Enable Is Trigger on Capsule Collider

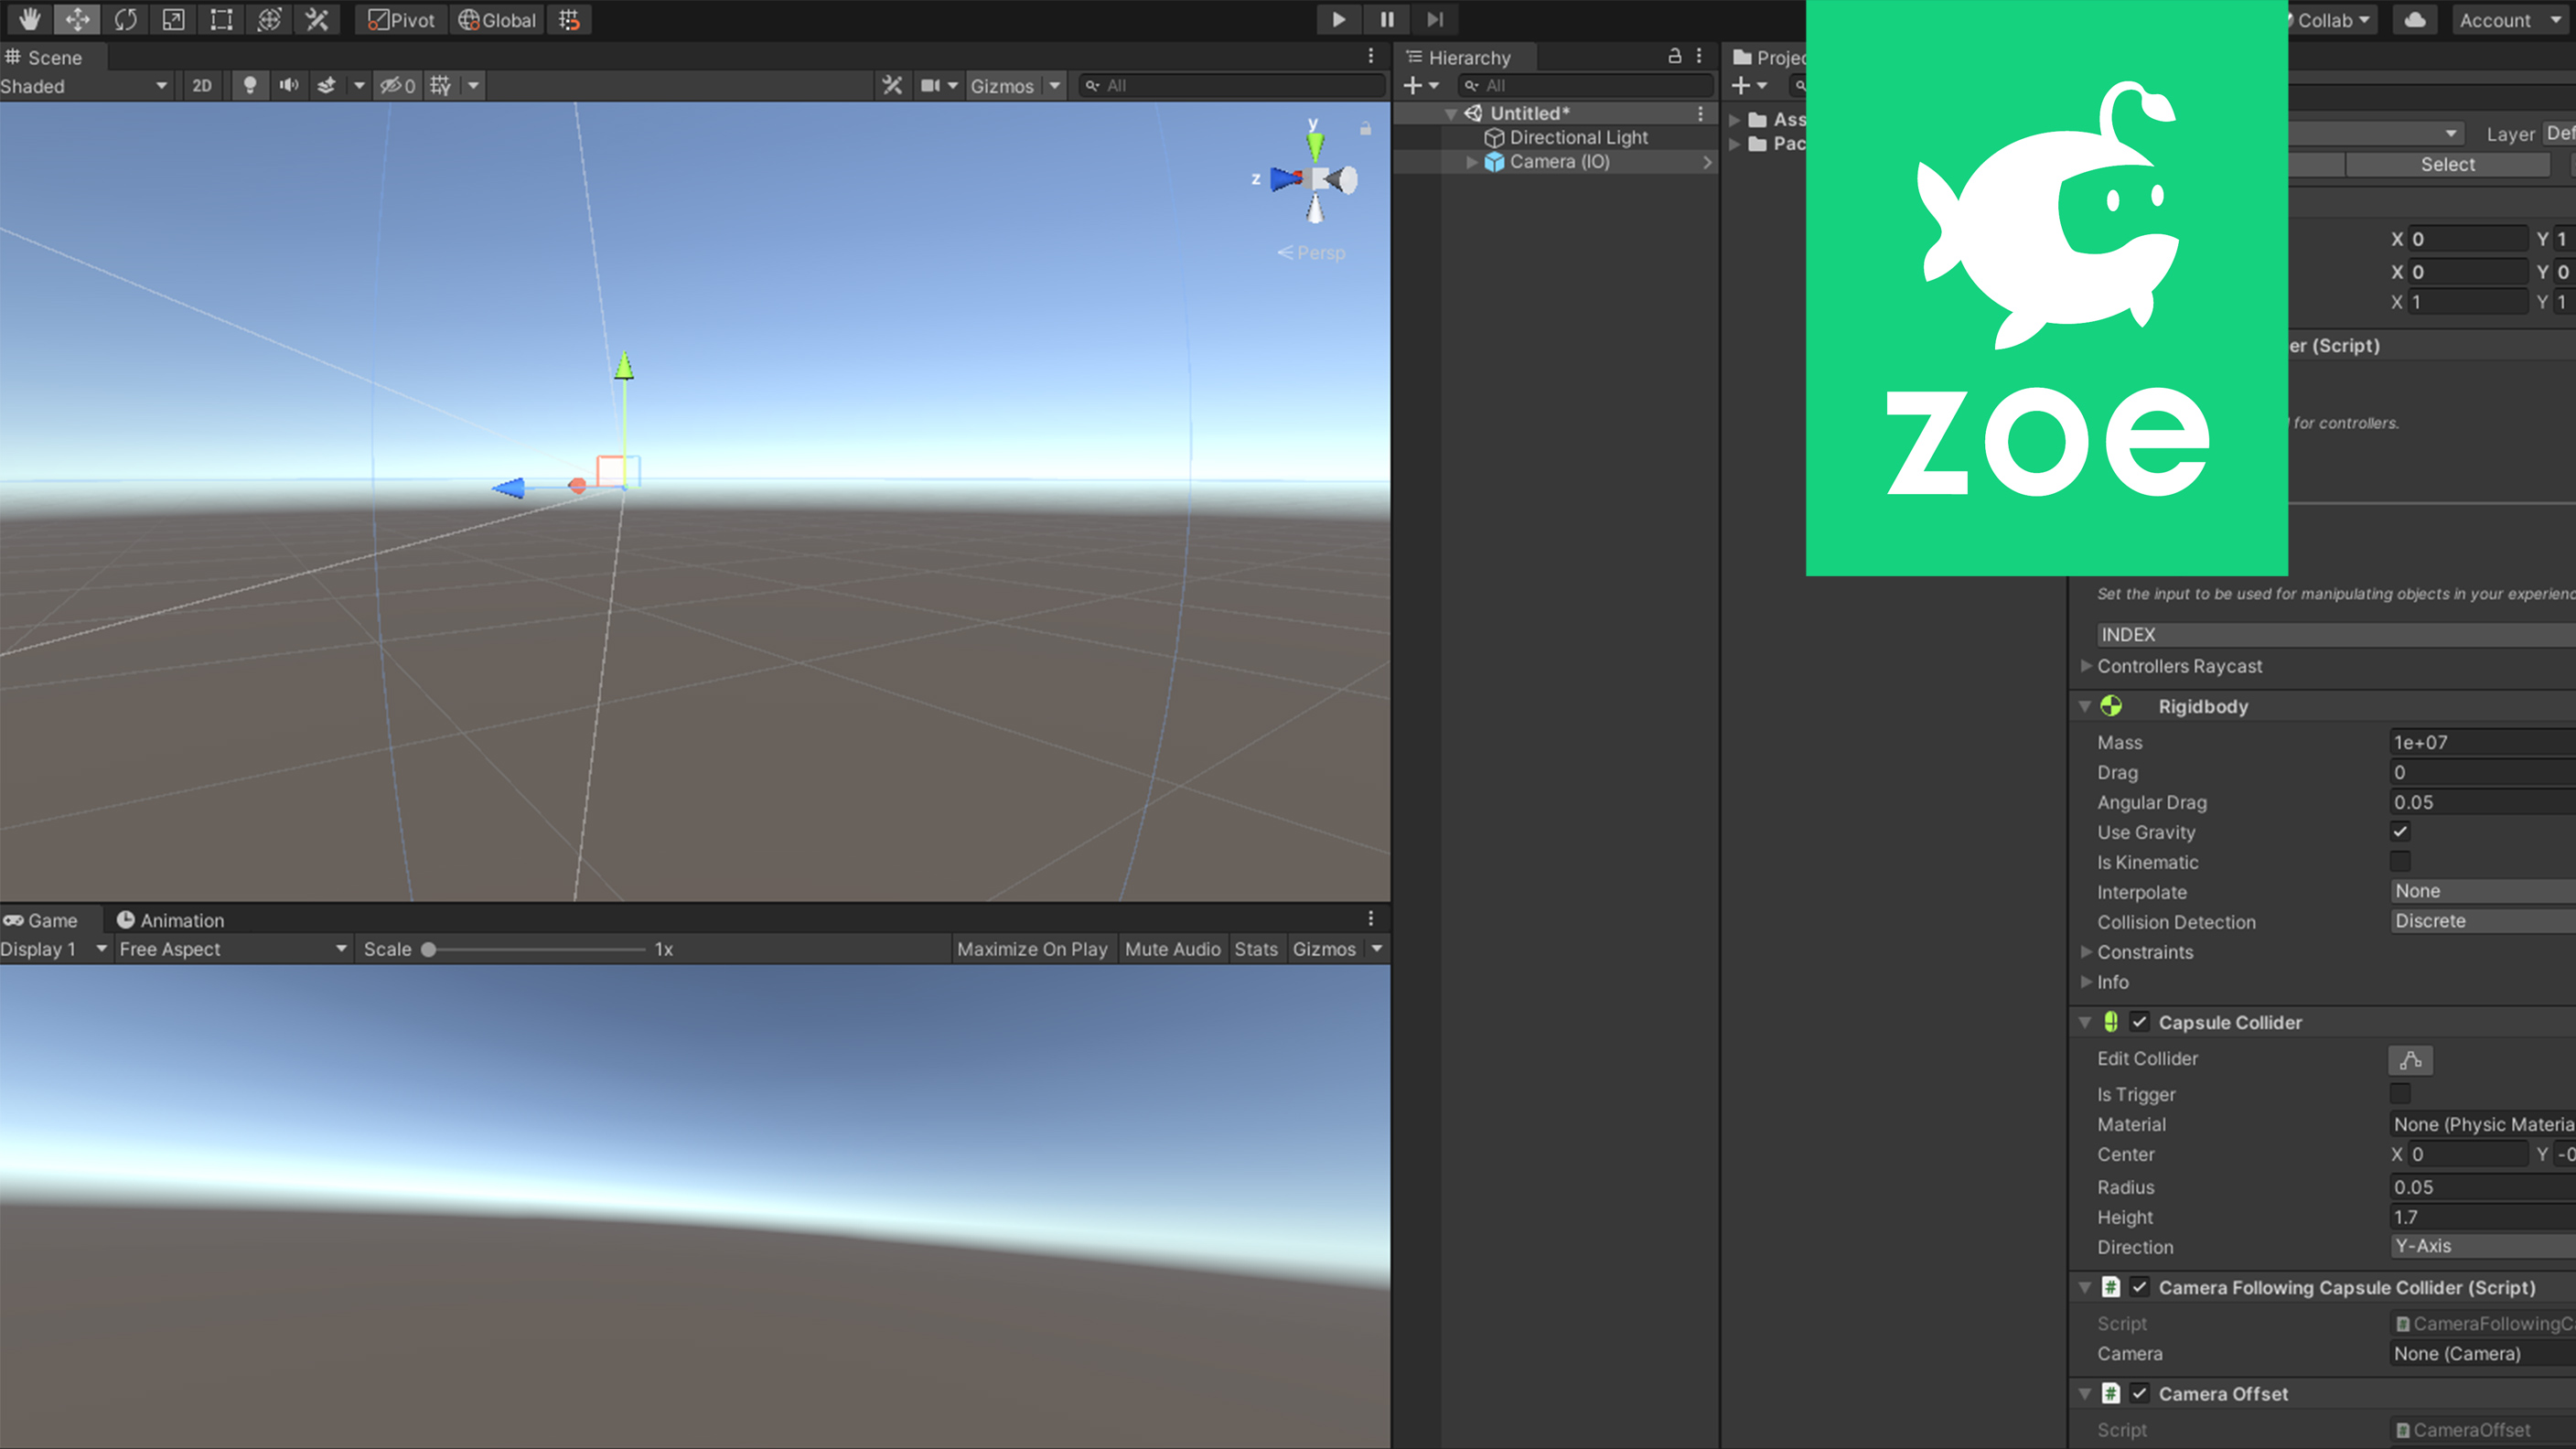[x=2399, y=1093]
